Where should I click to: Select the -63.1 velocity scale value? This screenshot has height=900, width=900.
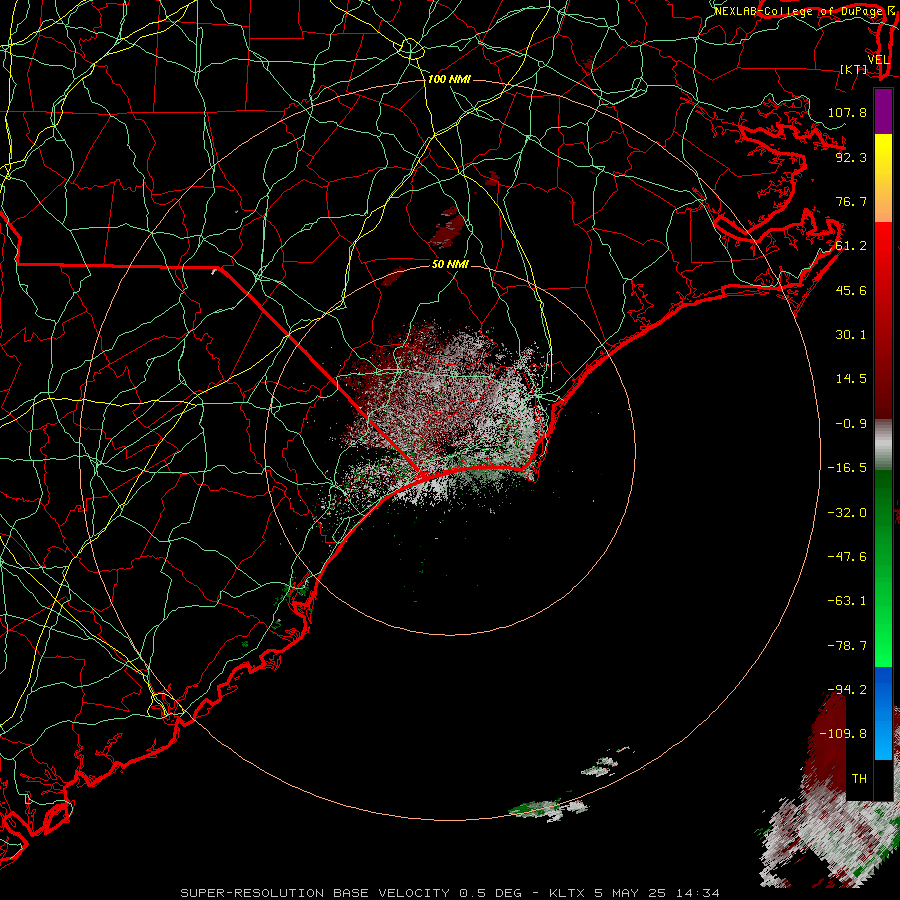847,601
